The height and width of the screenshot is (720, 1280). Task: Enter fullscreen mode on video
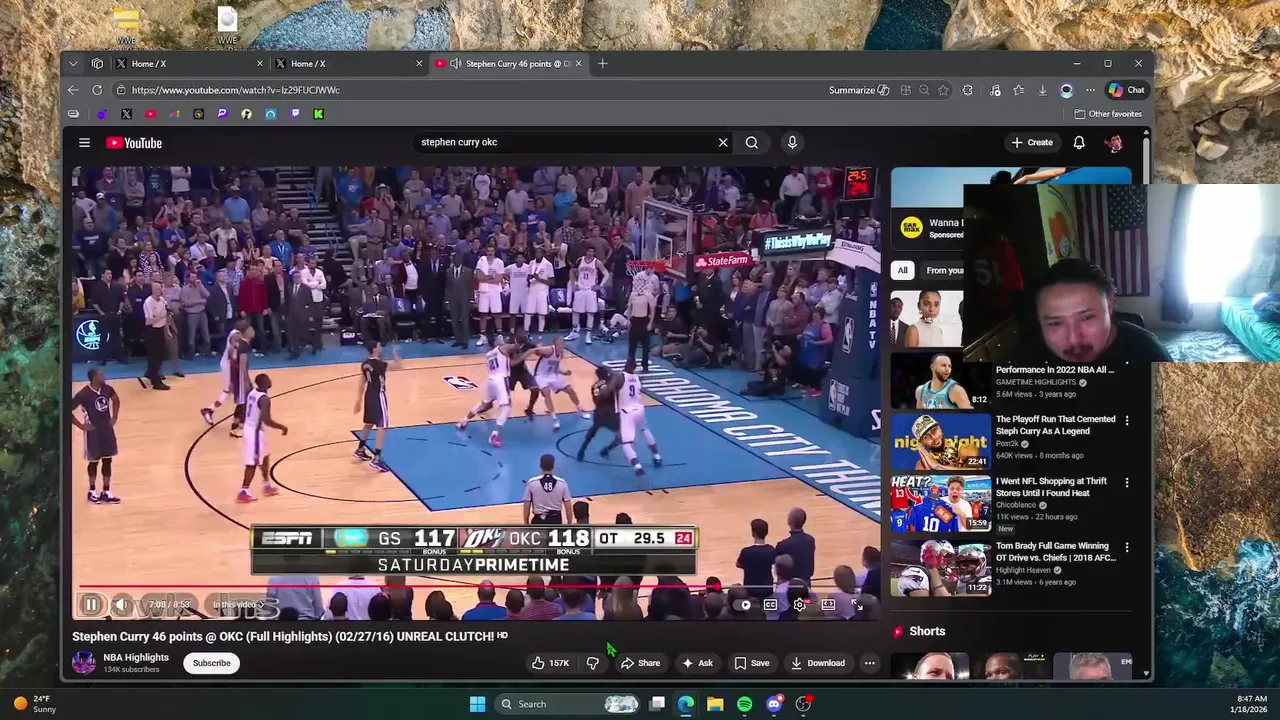pyautogui.click(x=857, y=604)
